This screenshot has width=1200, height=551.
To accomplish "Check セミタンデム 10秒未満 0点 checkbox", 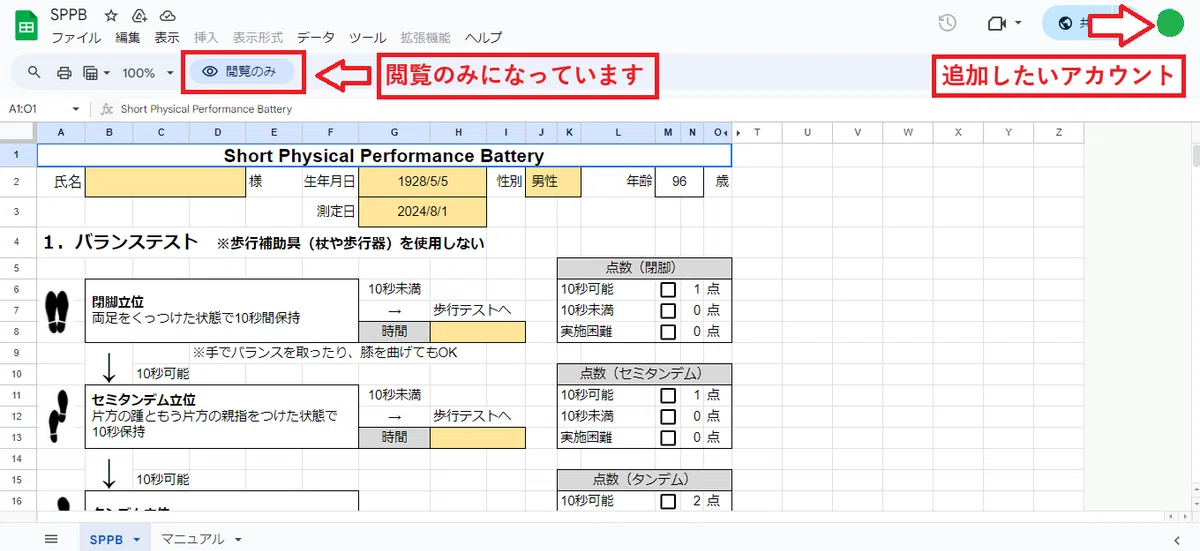I will tap(668, 416).
